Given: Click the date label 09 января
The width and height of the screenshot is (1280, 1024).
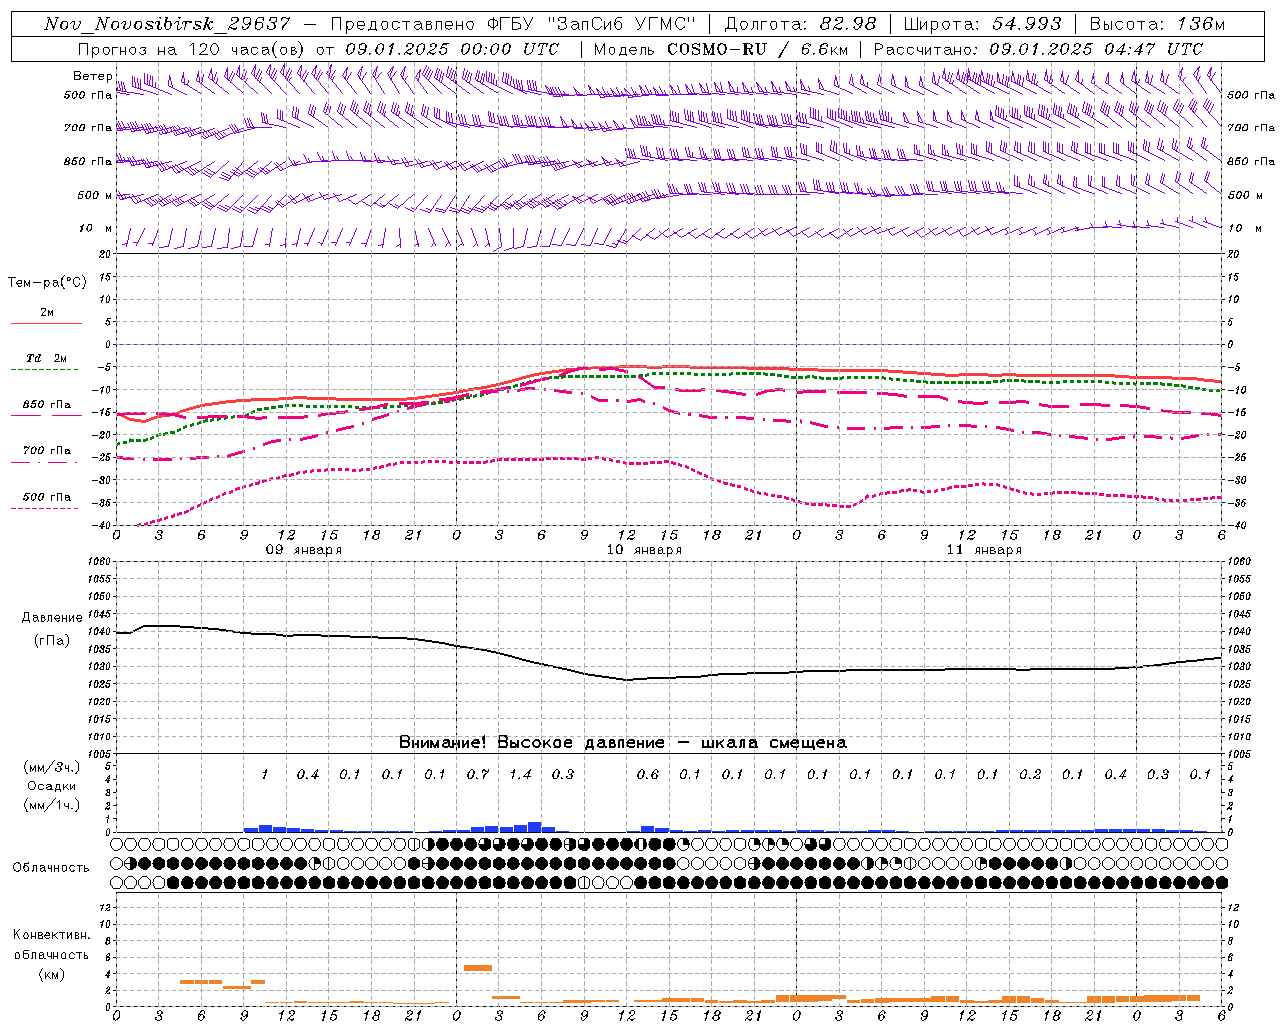Looking at the screenshot, I should click(x=304, y=550).
